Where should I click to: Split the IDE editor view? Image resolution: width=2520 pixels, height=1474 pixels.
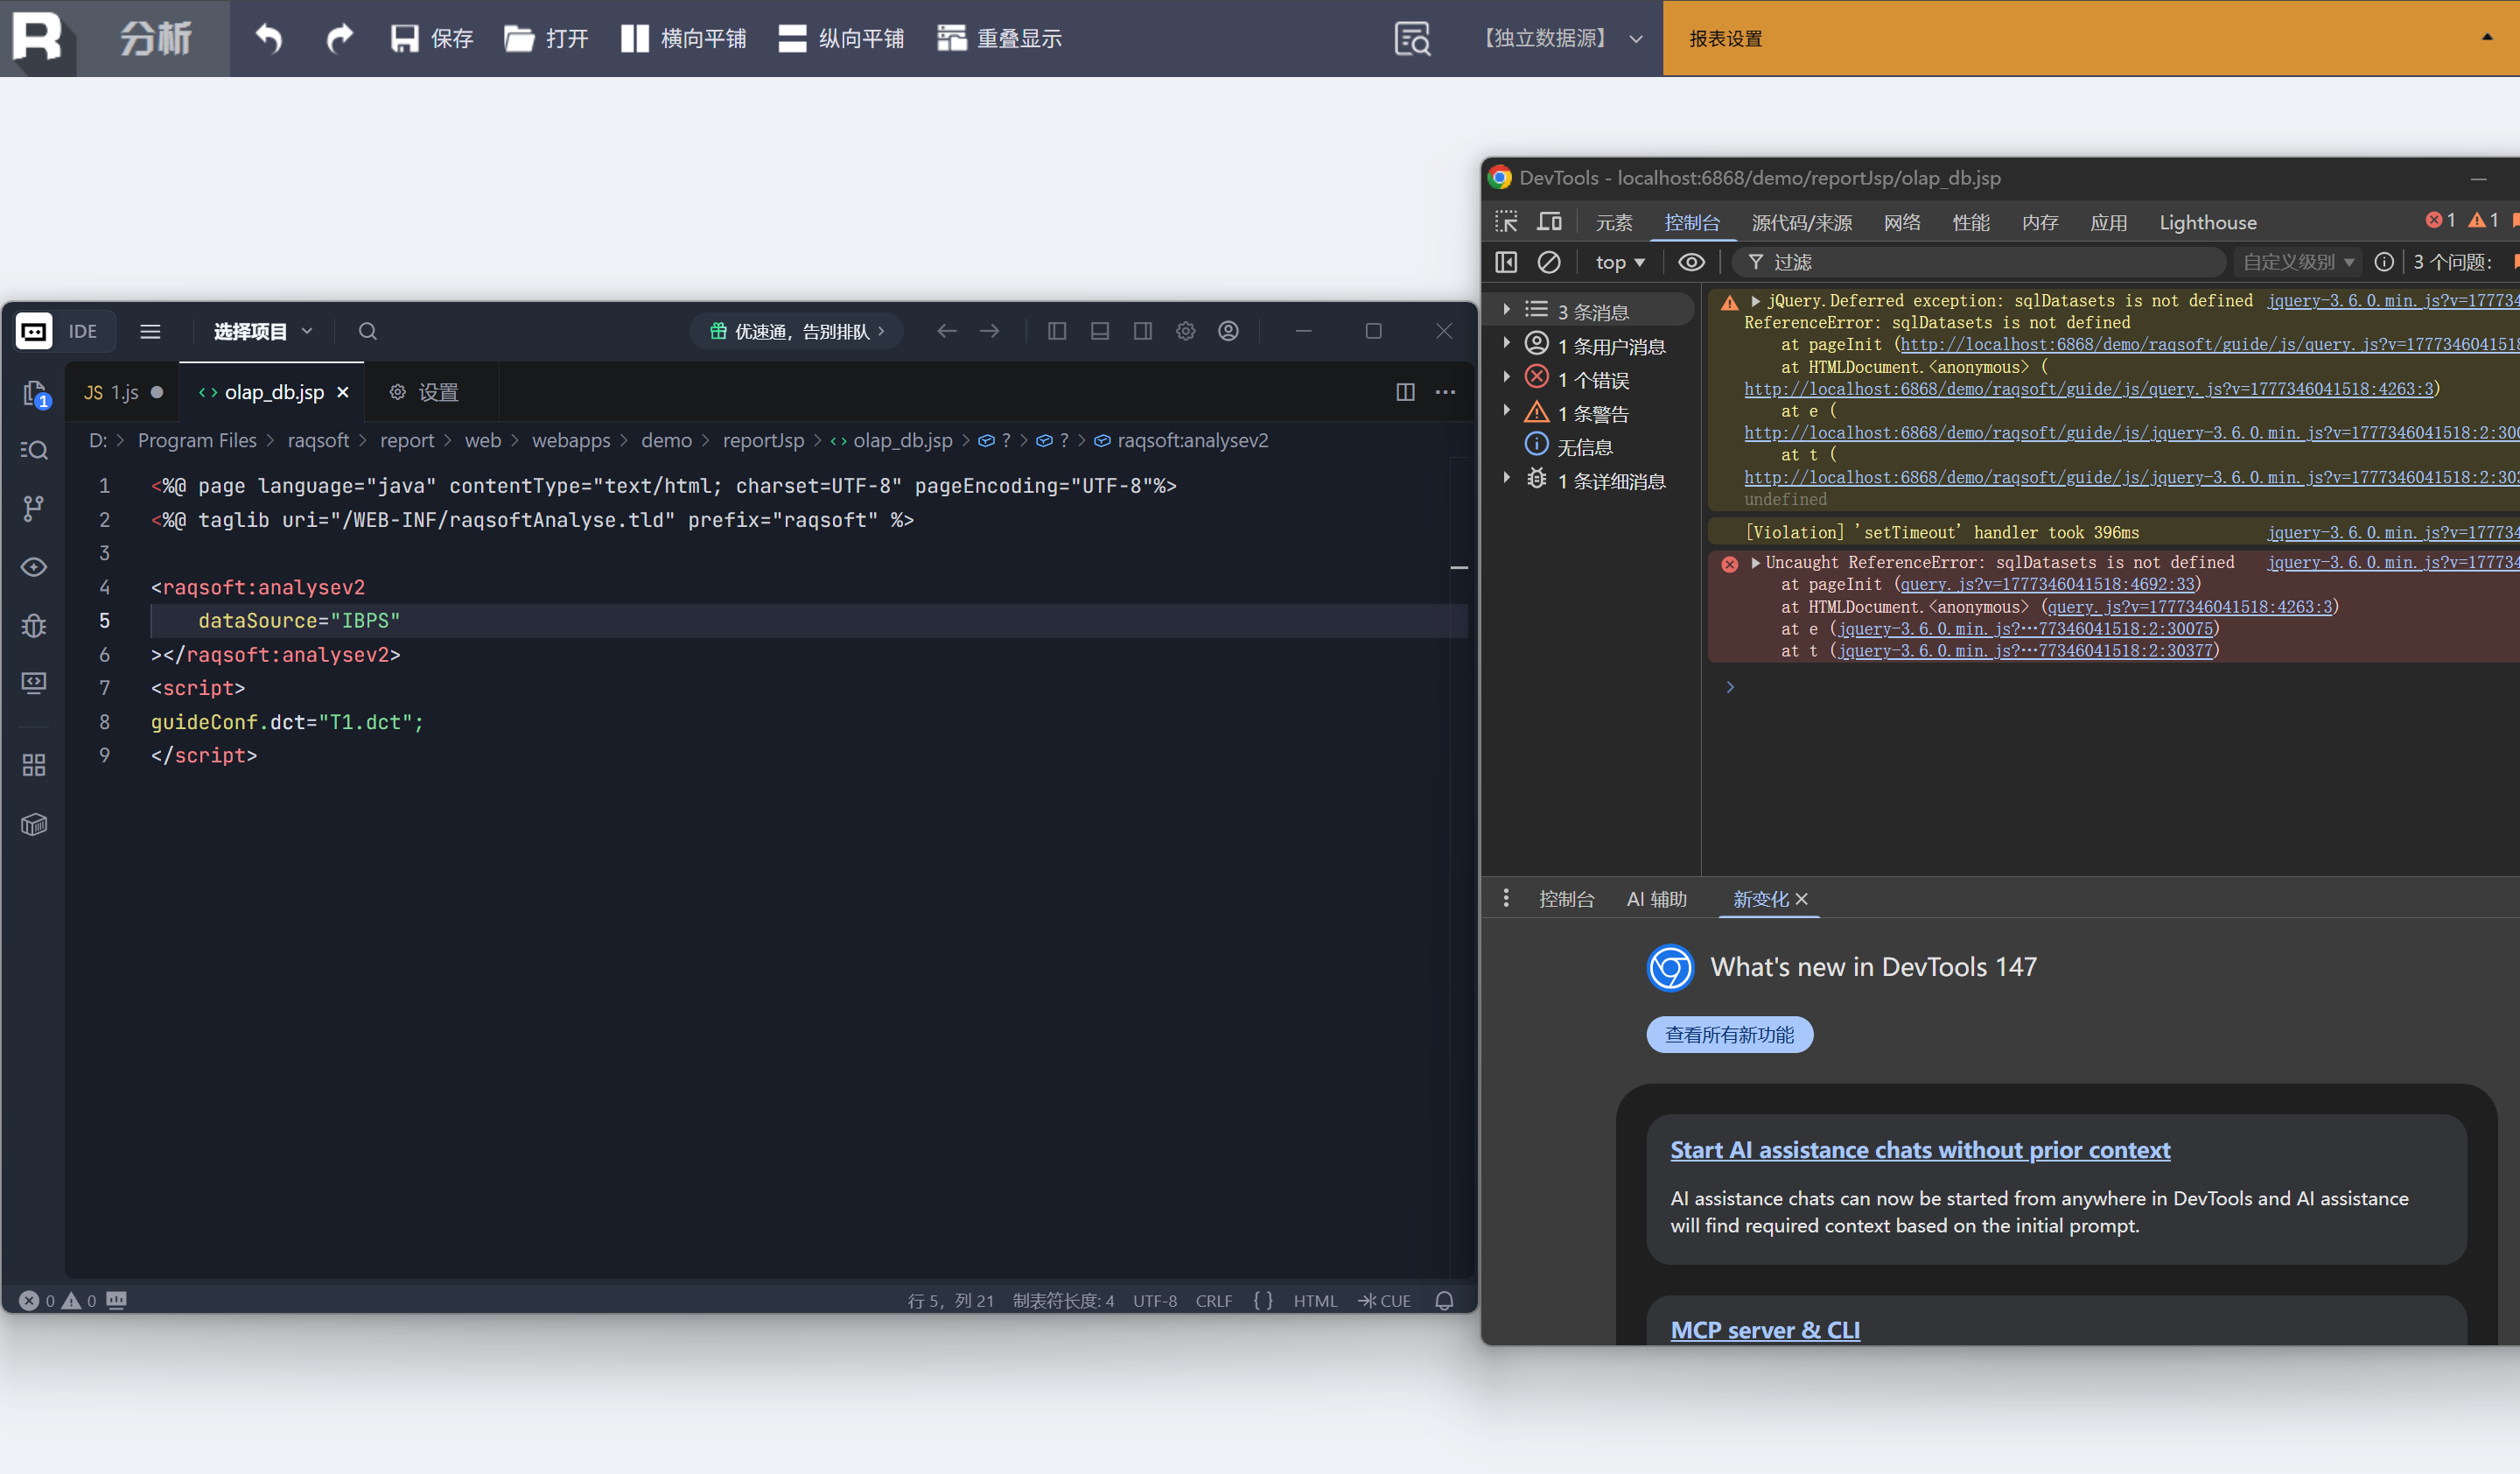pyautogui.click(x=1405, y=392)
